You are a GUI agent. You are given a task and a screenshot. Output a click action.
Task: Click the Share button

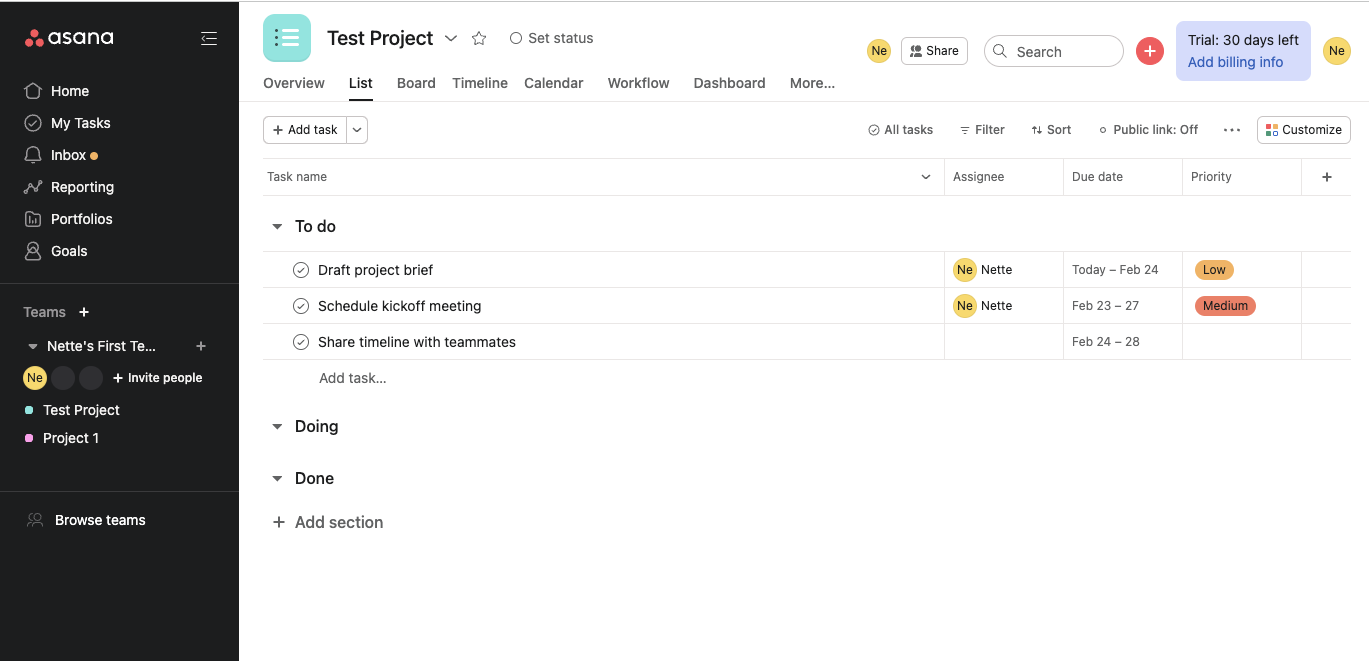pos(934,51)
